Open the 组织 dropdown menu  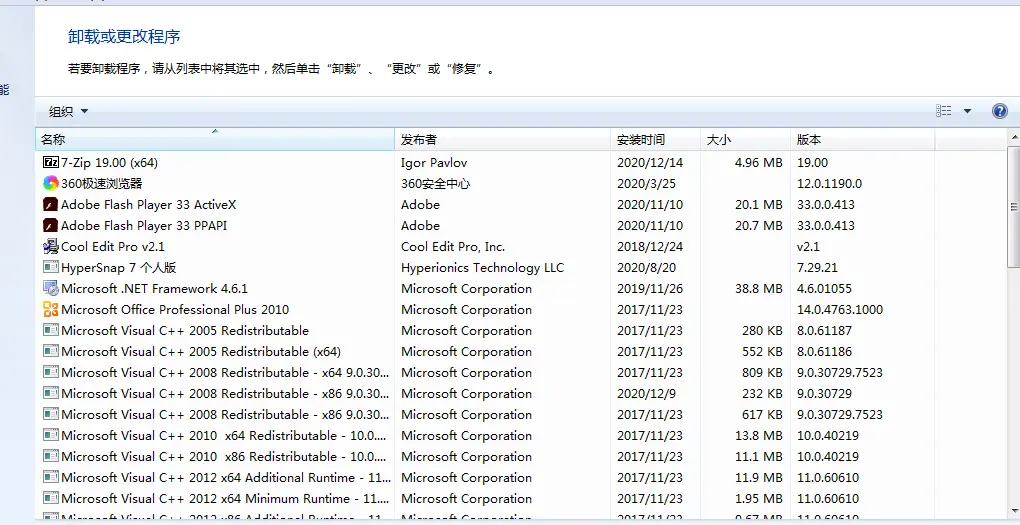(x=69, y=111)
